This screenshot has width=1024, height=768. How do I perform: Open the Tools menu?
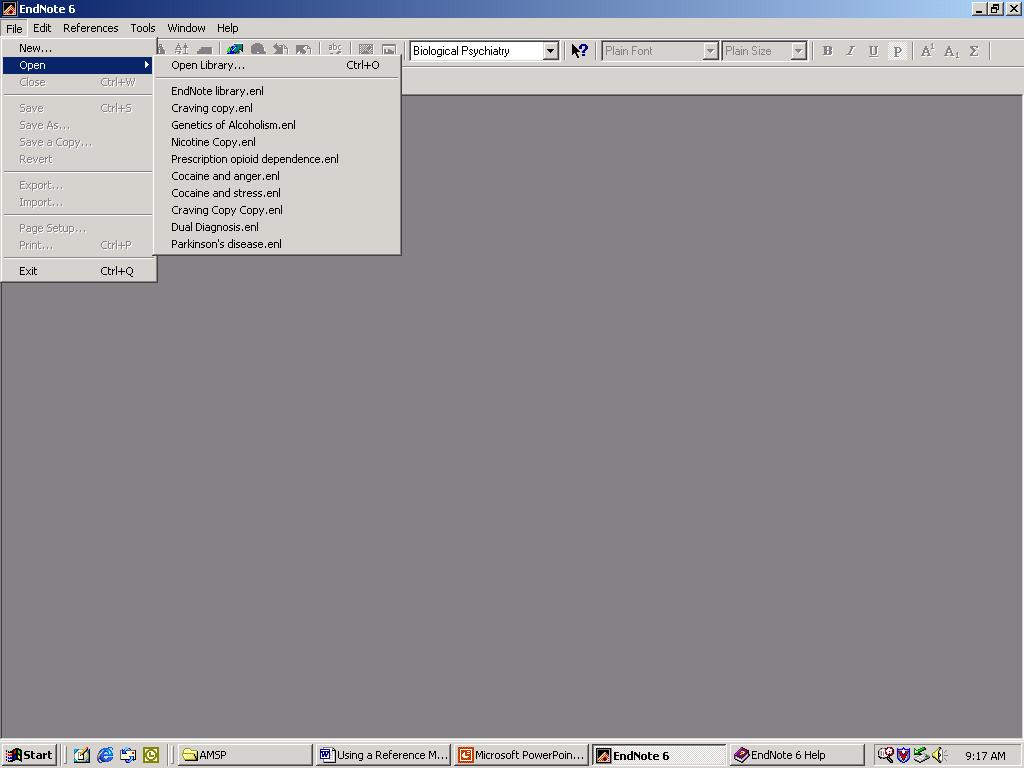tap(142, 28)
